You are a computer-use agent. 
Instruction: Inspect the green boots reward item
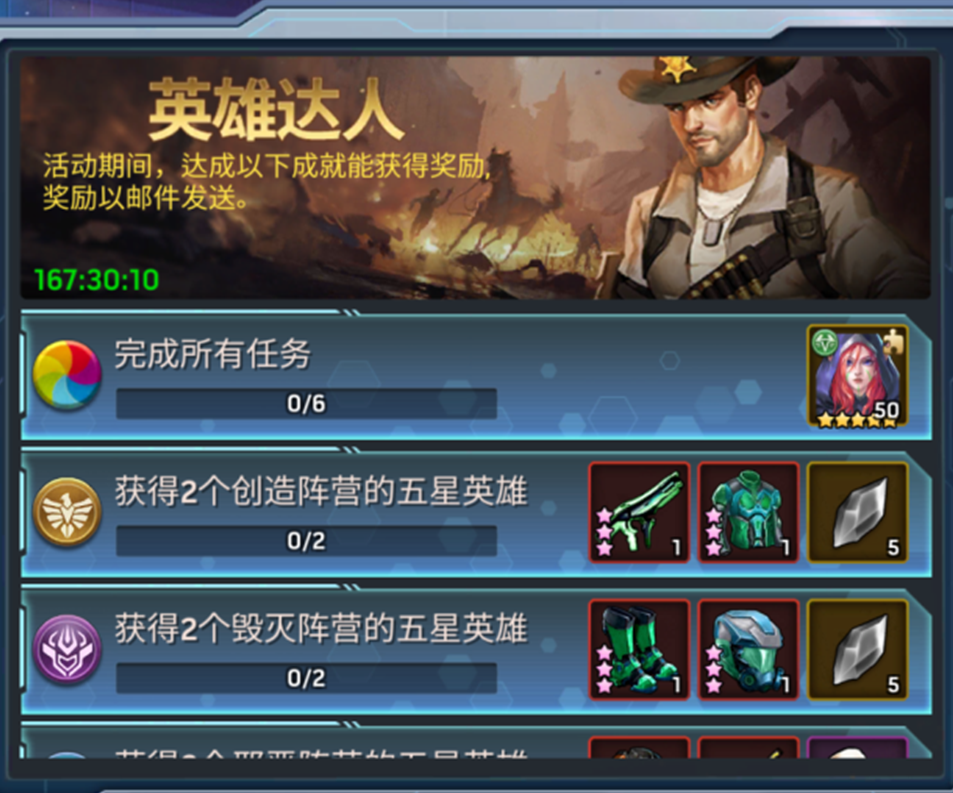click(x=639, y=650)
